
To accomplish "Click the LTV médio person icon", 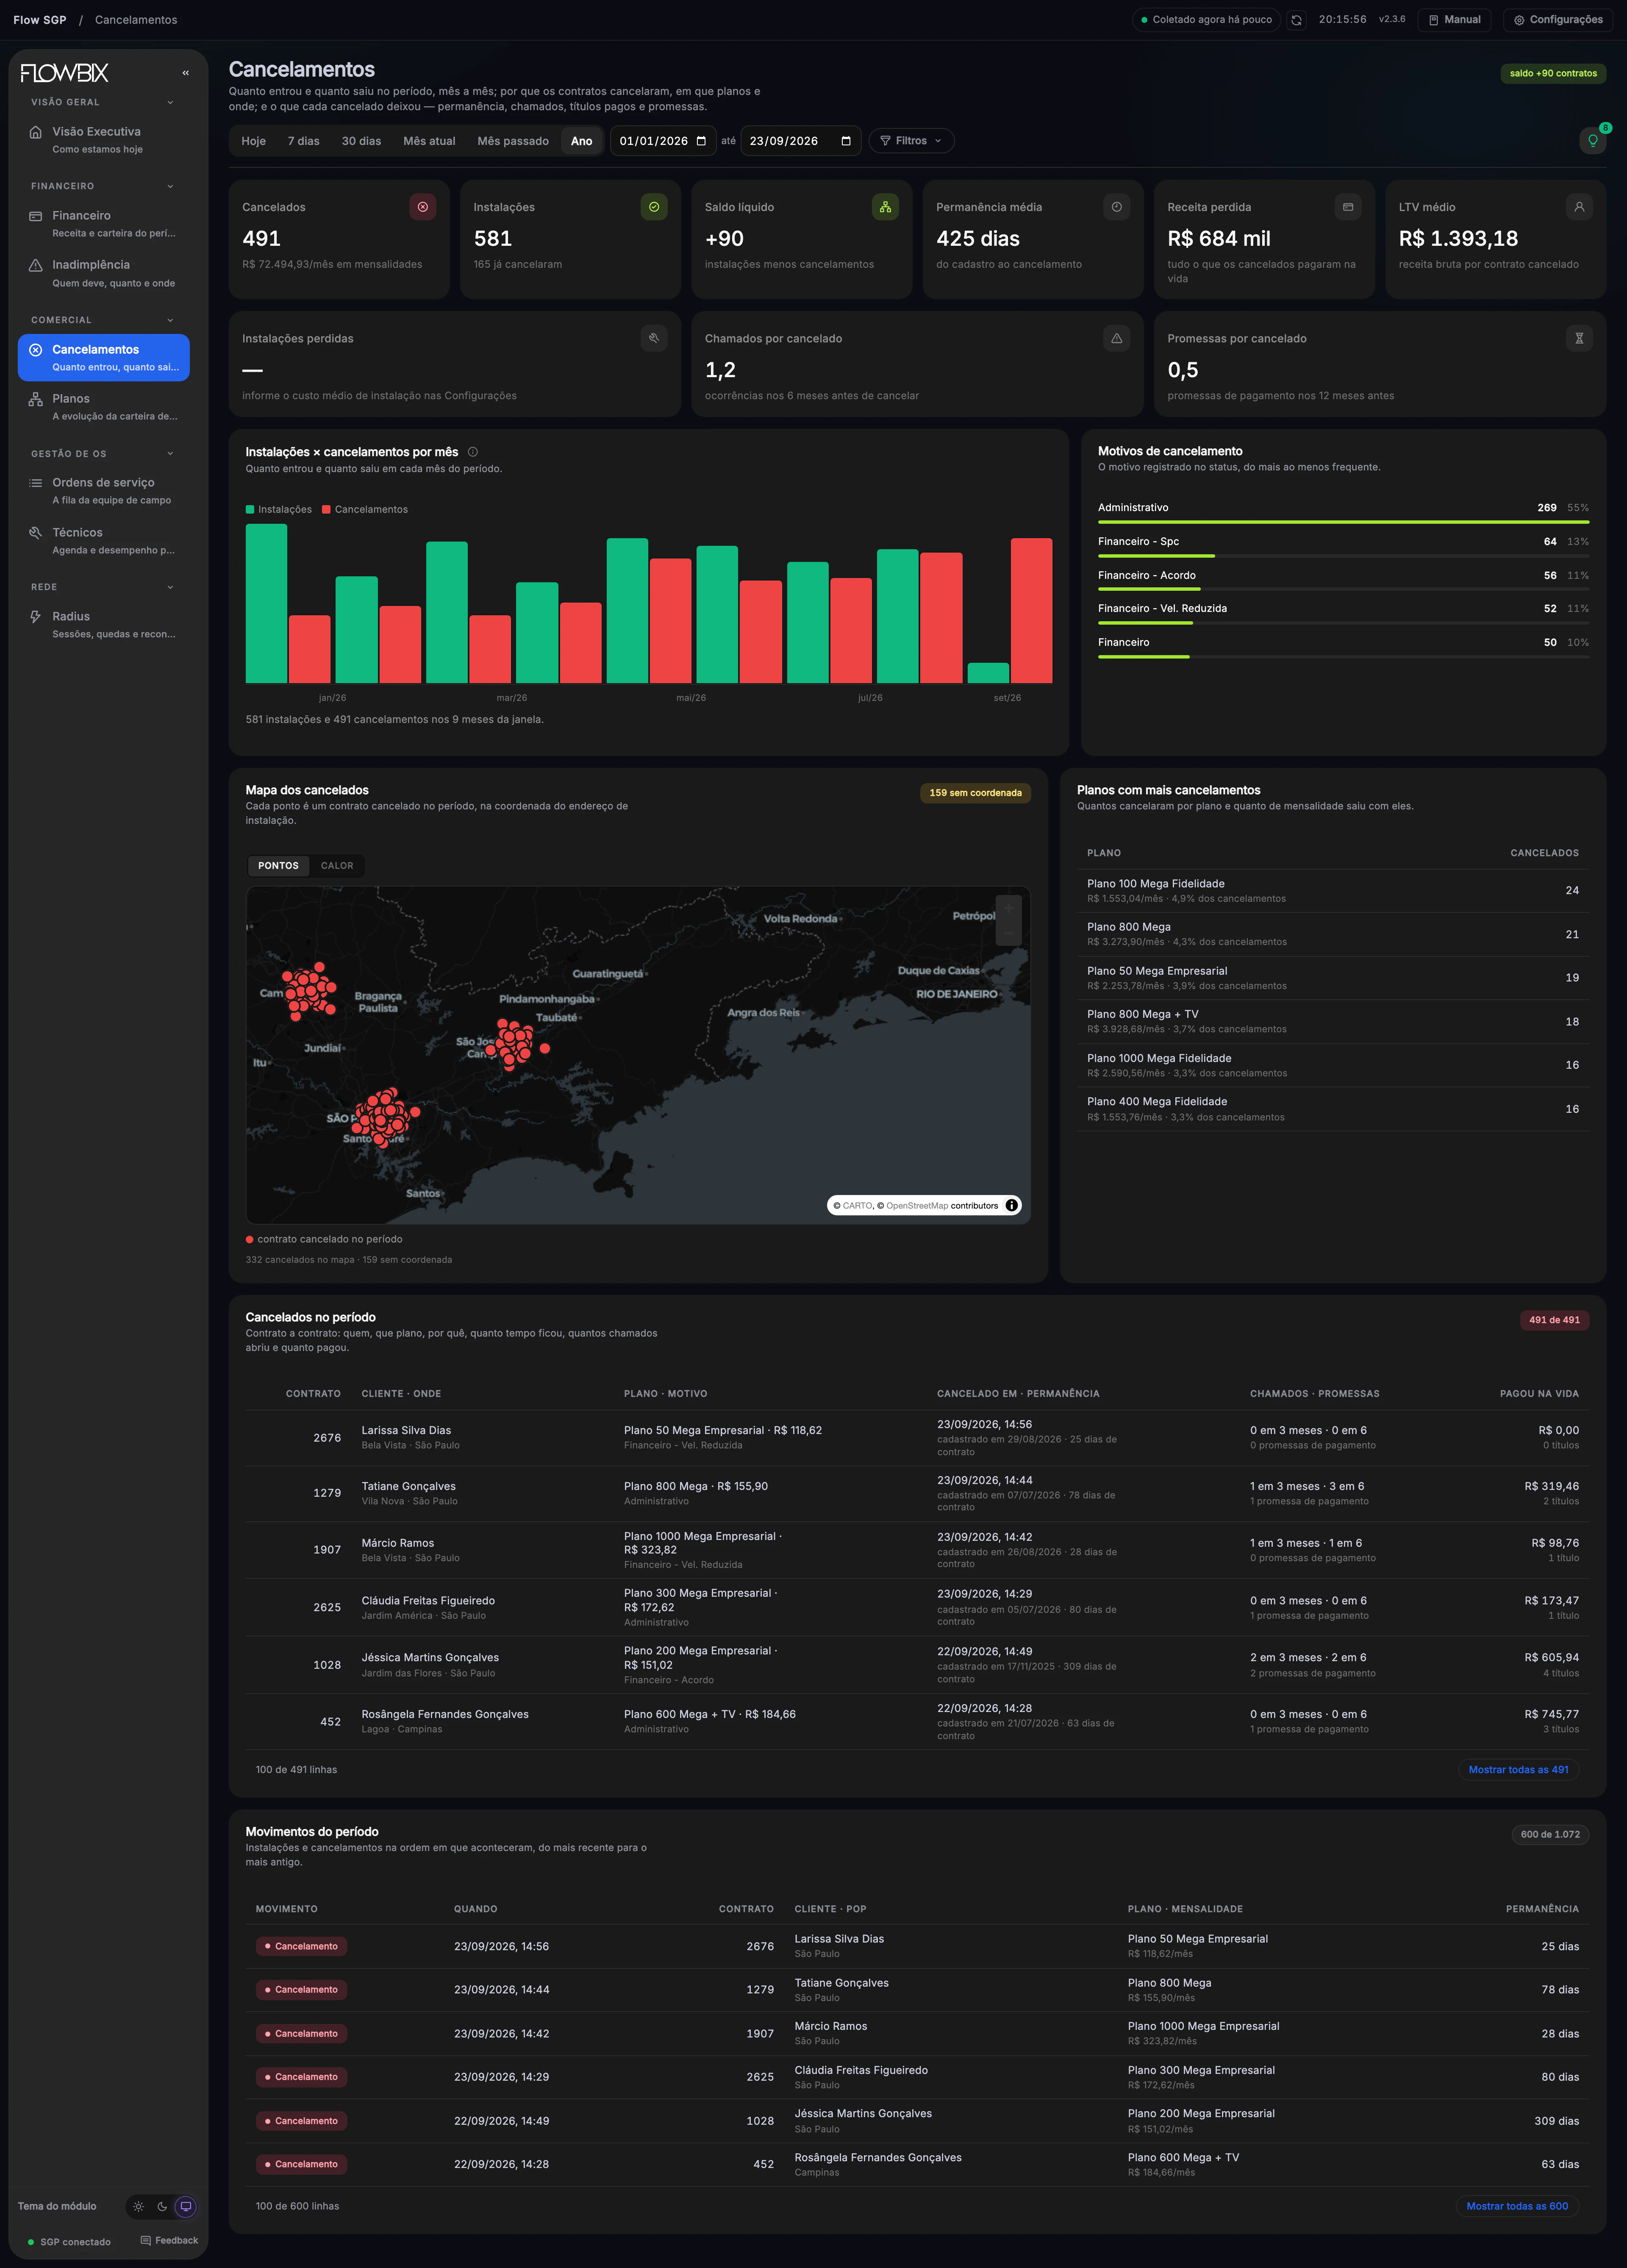I will [1579, 207].
